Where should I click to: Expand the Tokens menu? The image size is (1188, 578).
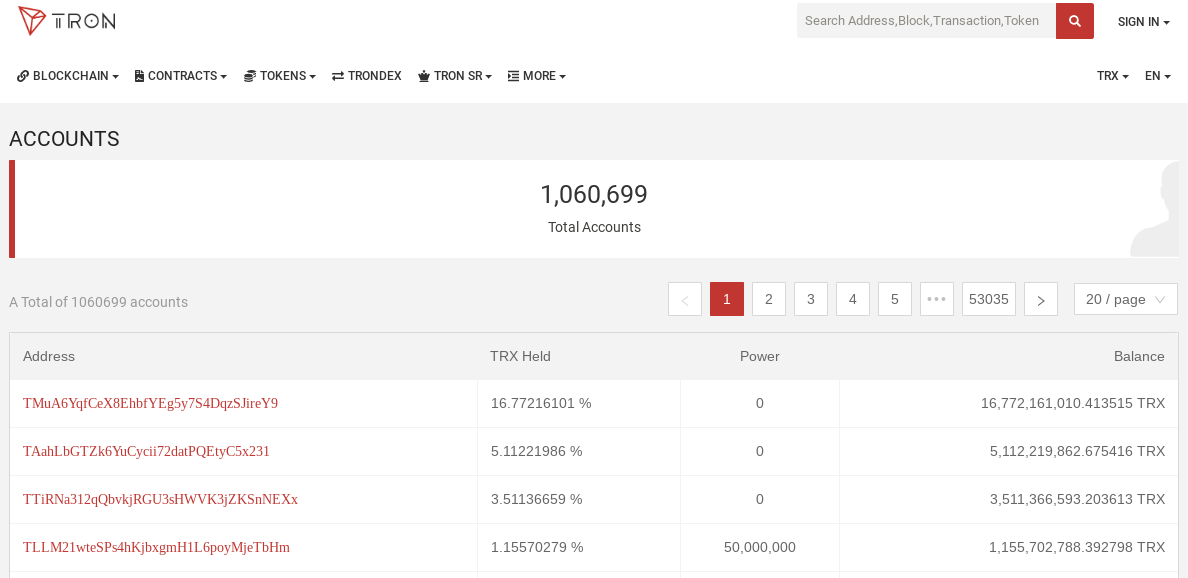[280, 76]
